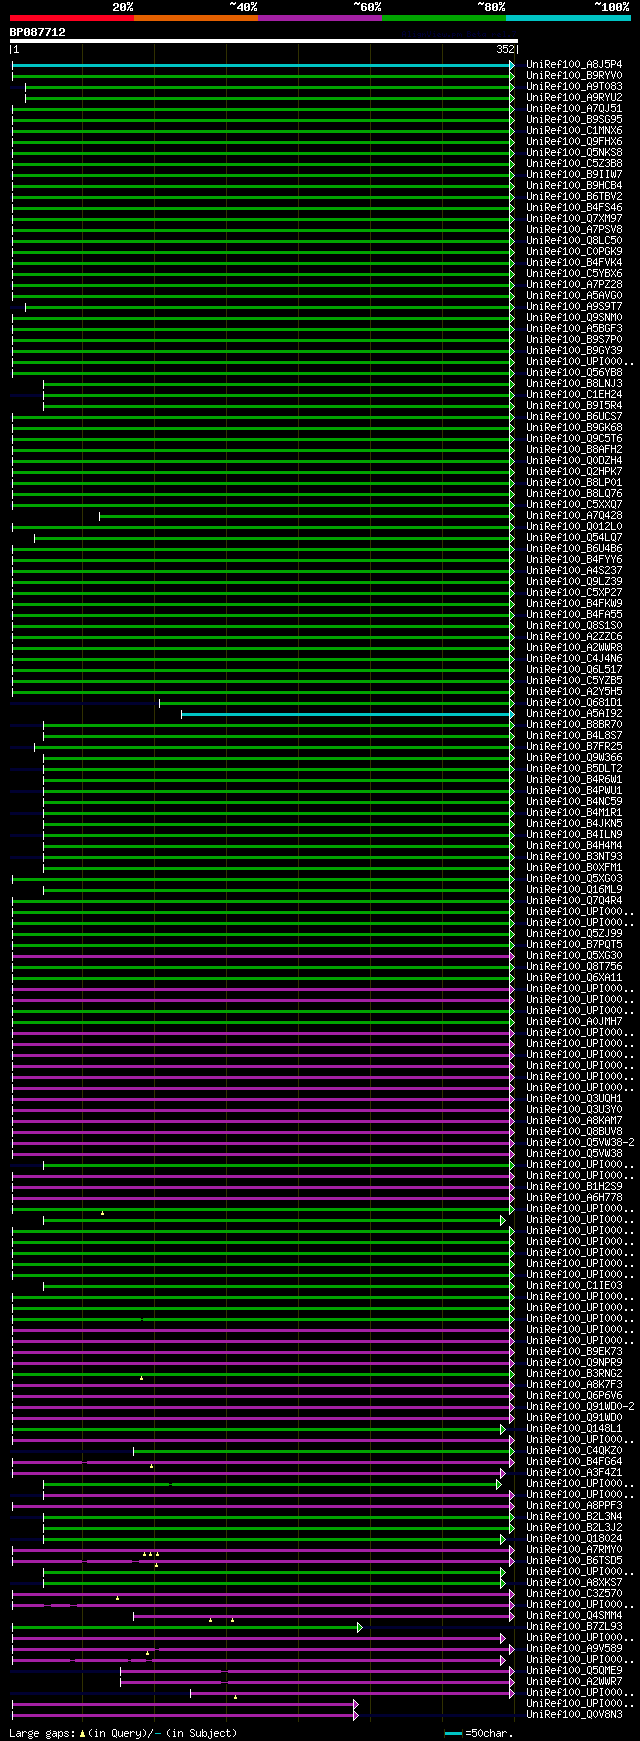Click the green ~80% identity legend bar

(444, 18)
